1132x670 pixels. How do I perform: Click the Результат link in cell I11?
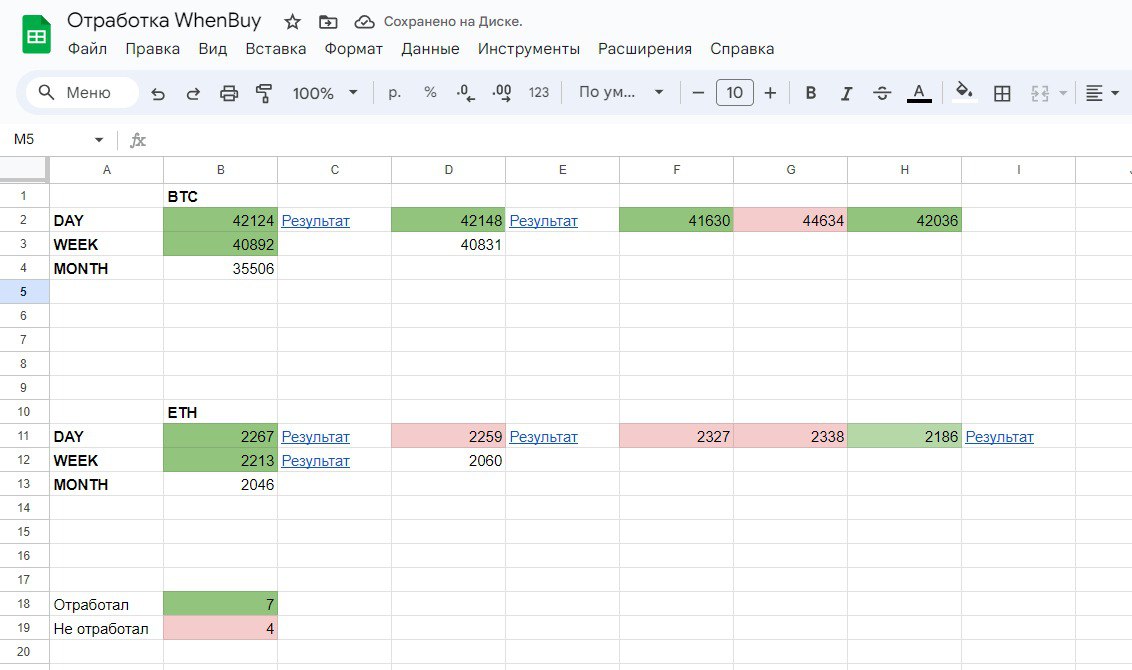point(999,437)
